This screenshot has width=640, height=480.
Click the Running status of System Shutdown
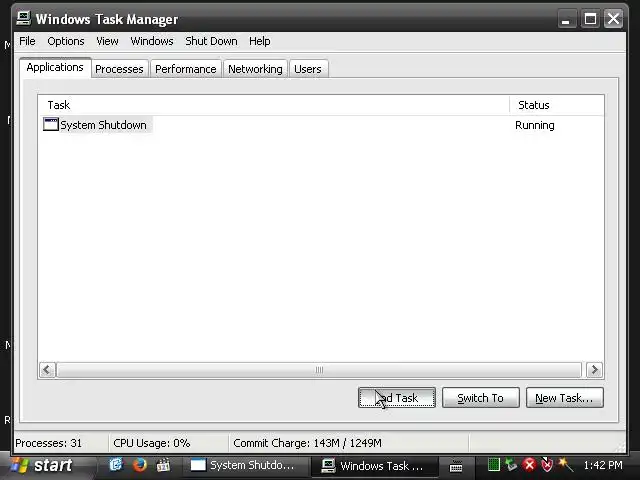point(535,125)
